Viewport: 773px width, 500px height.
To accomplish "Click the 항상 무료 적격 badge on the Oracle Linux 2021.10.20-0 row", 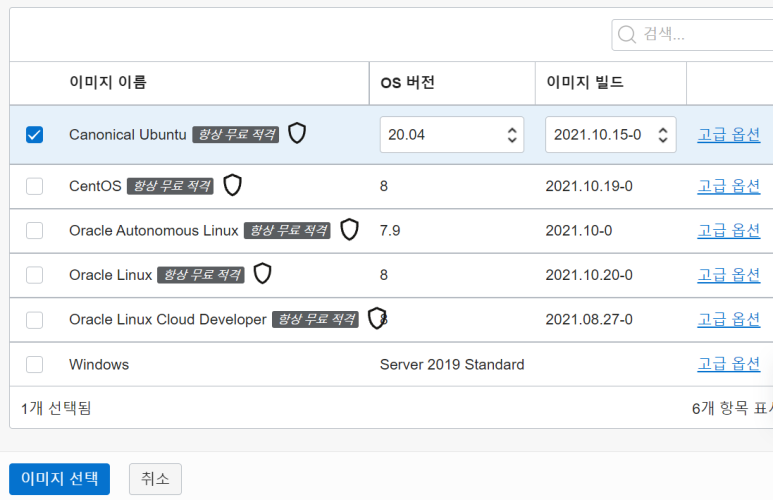I will pyautogui.click(x=201, y=275).
